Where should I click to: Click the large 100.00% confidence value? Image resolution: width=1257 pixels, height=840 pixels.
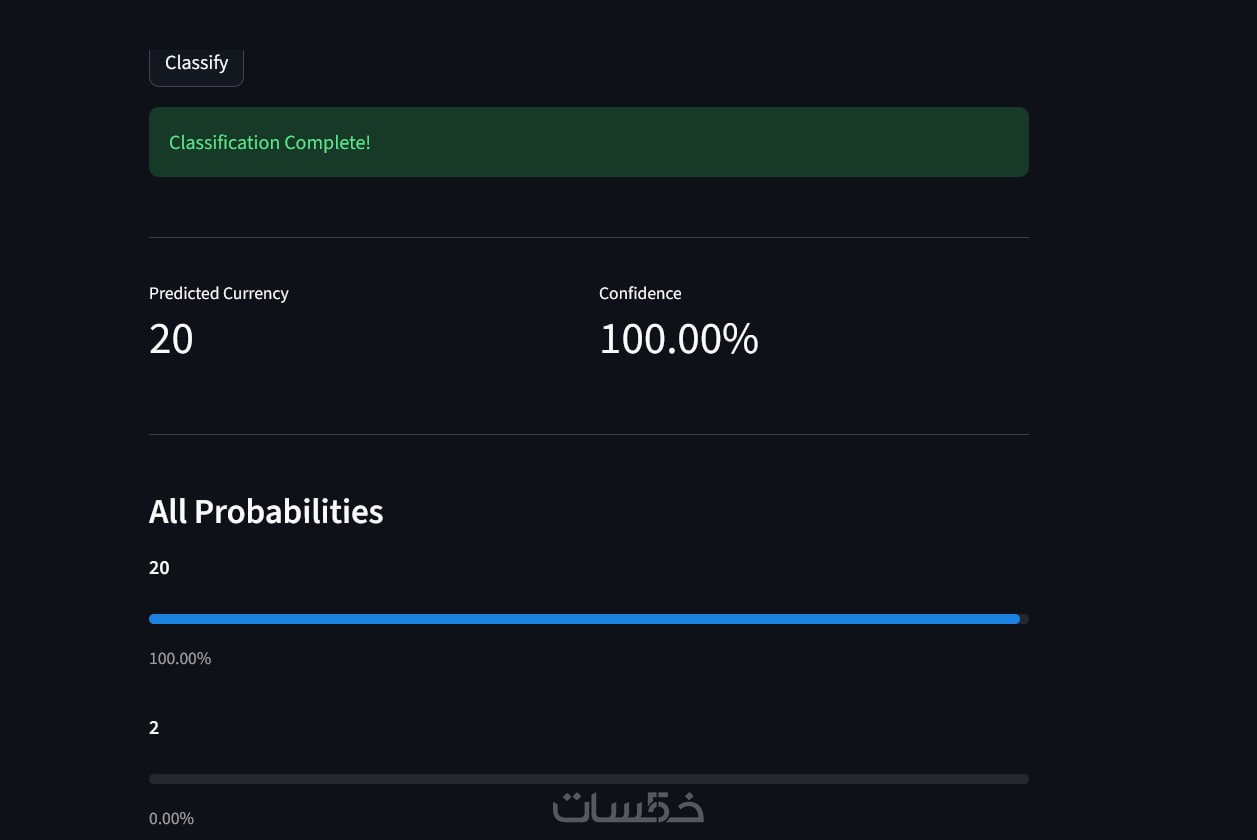(x=678, y=339)
